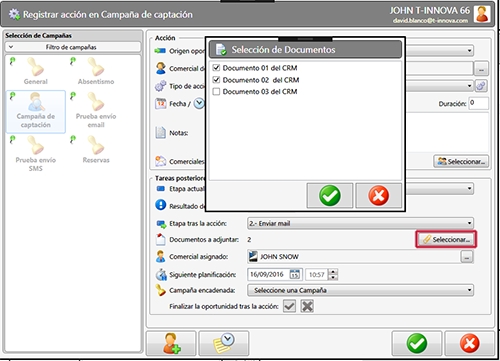Viewport: 500px width, 361px height.
Task: Select the Prueba envío SMS campaign
Action: (36, 154)
